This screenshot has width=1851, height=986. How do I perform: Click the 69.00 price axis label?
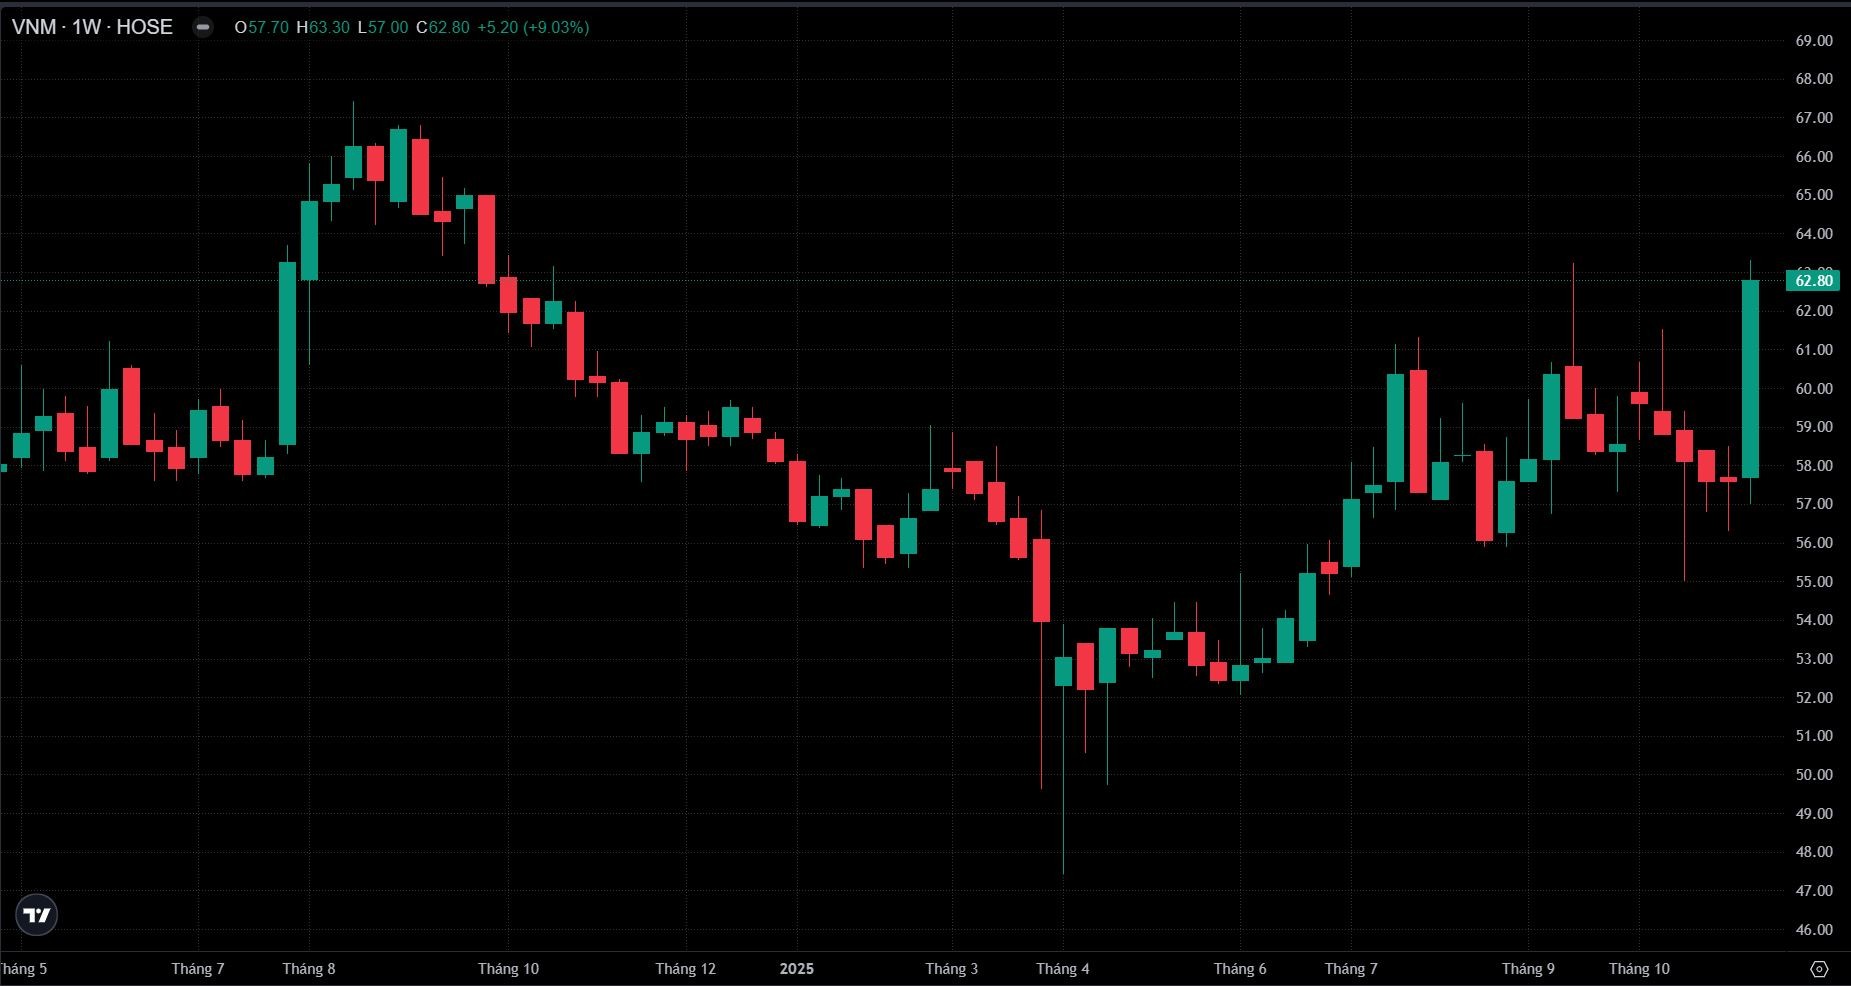click(x=1814, y=41)
